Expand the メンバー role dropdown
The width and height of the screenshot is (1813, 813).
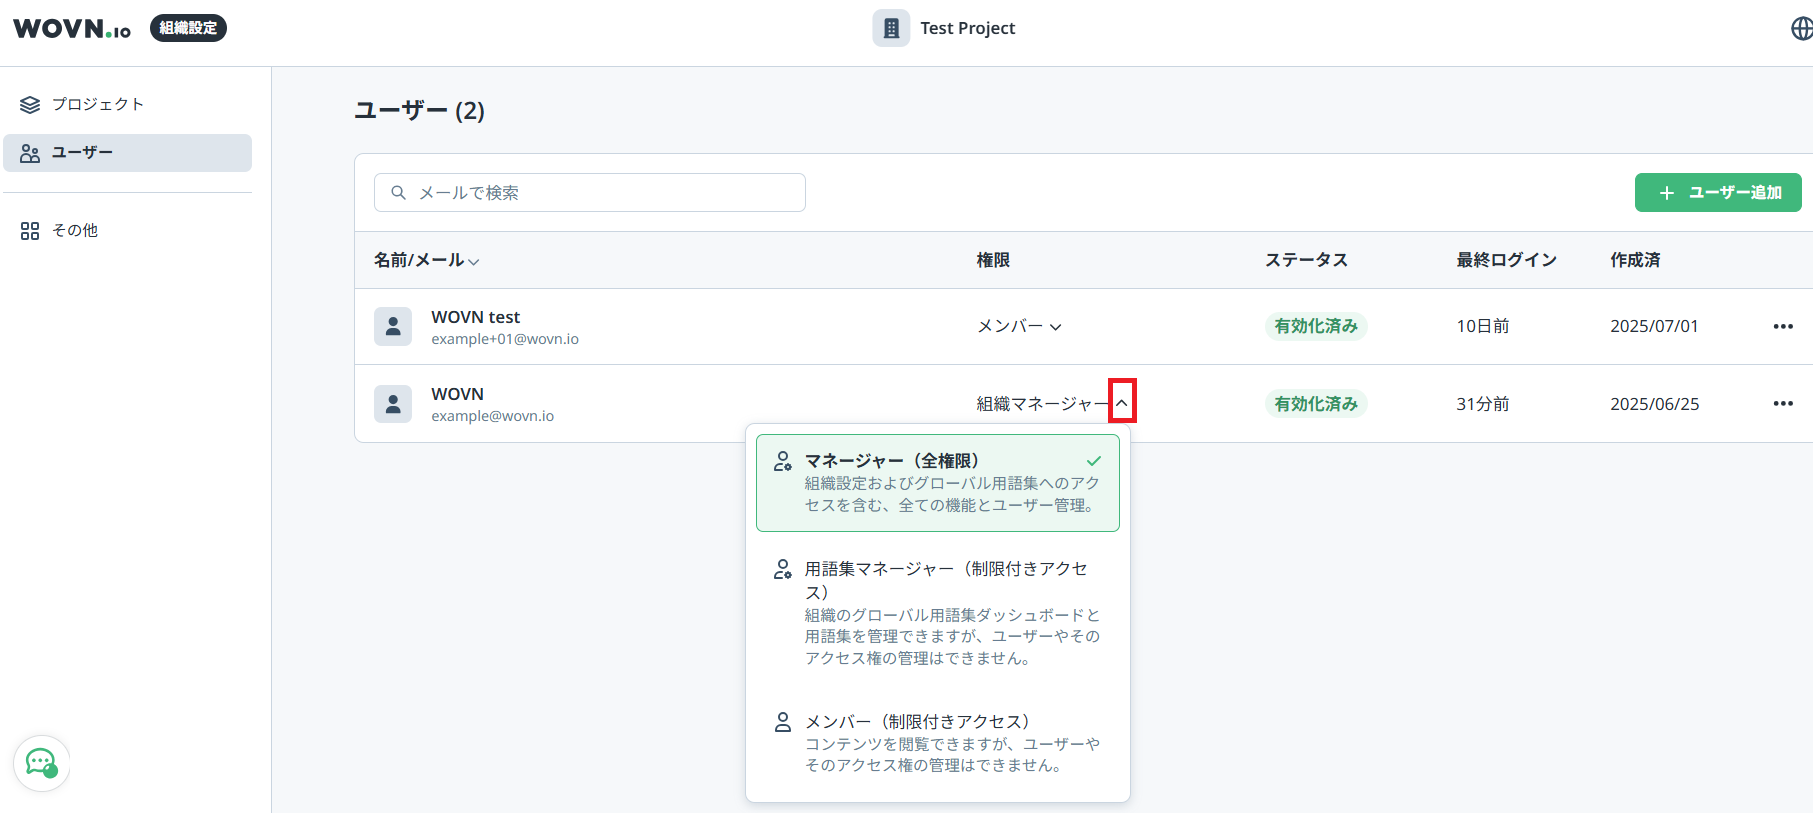1019,326
